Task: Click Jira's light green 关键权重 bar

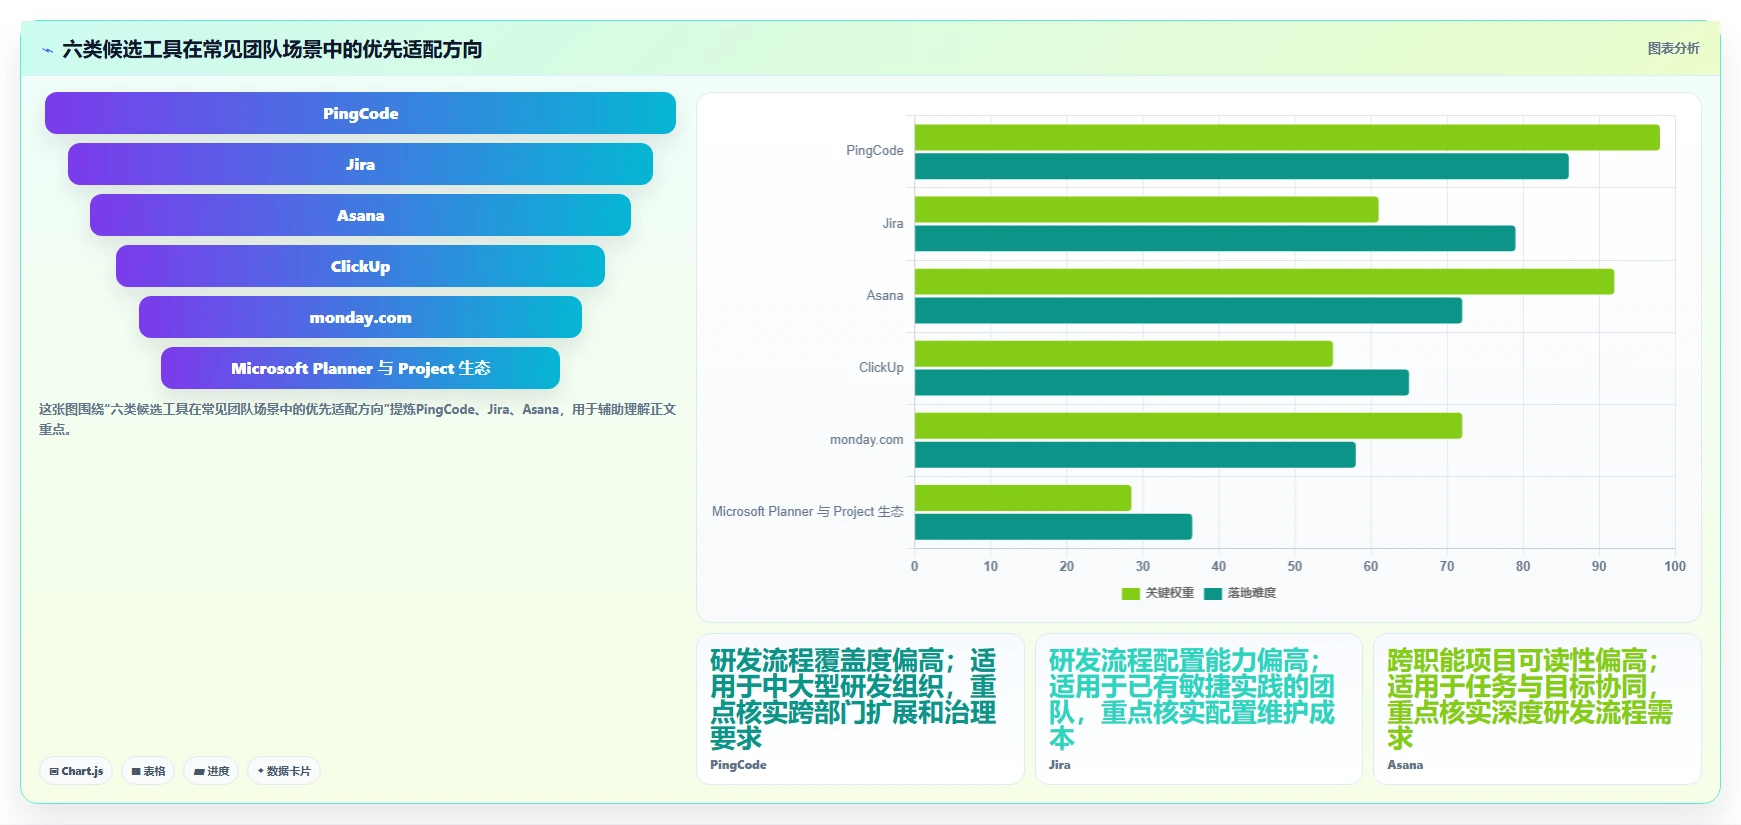Action: (1146, 210)
